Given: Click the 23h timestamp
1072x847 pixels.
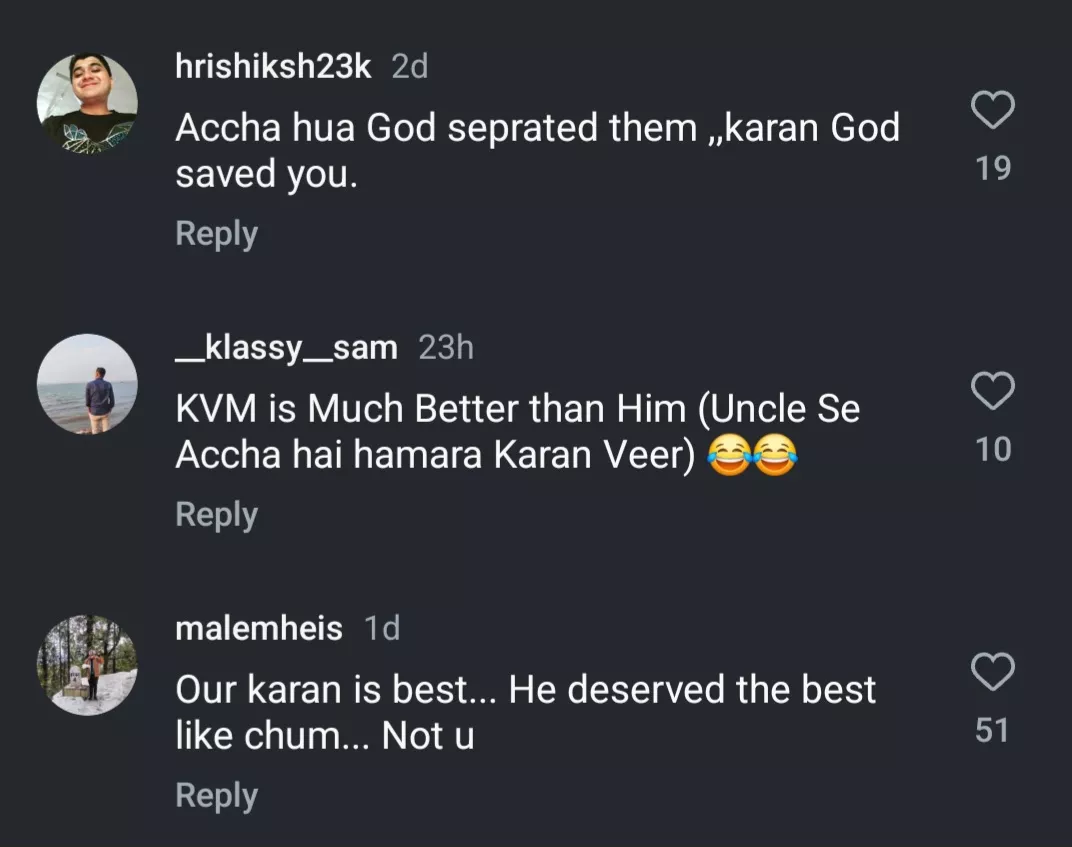Looking at the screenshot, I should point(446,348).
